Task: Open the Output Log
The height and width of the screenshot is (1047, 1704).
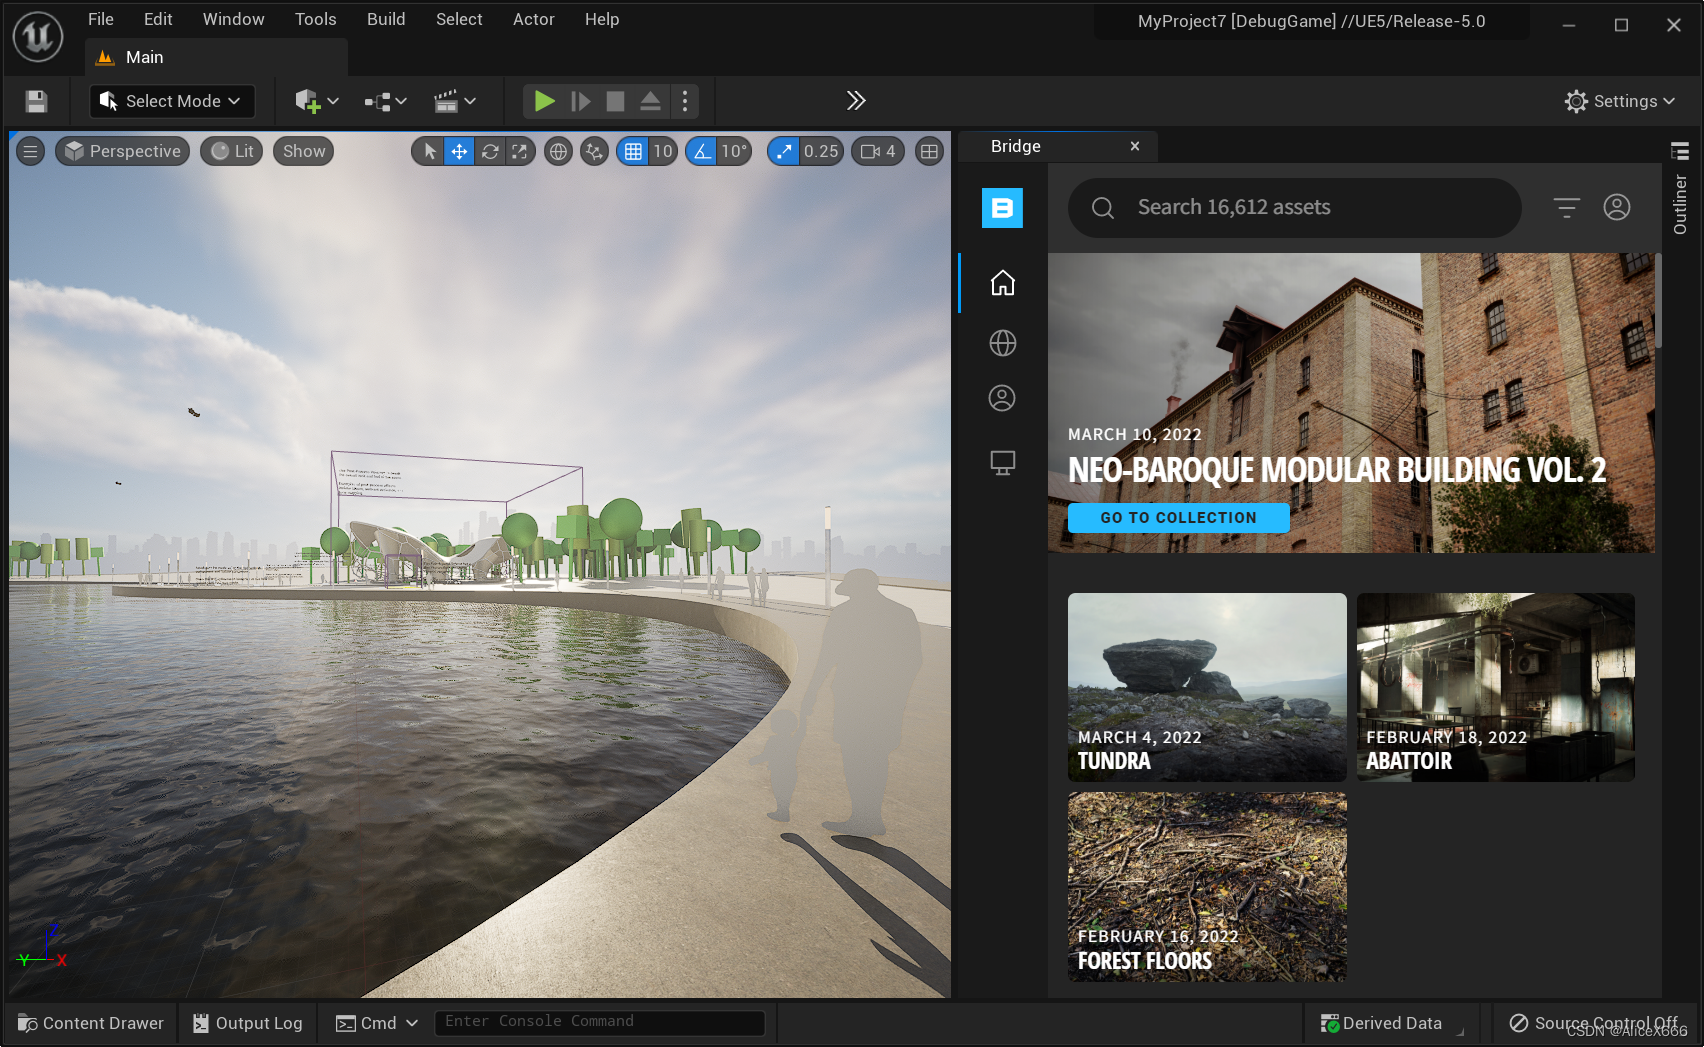Action: (247, 1023)
